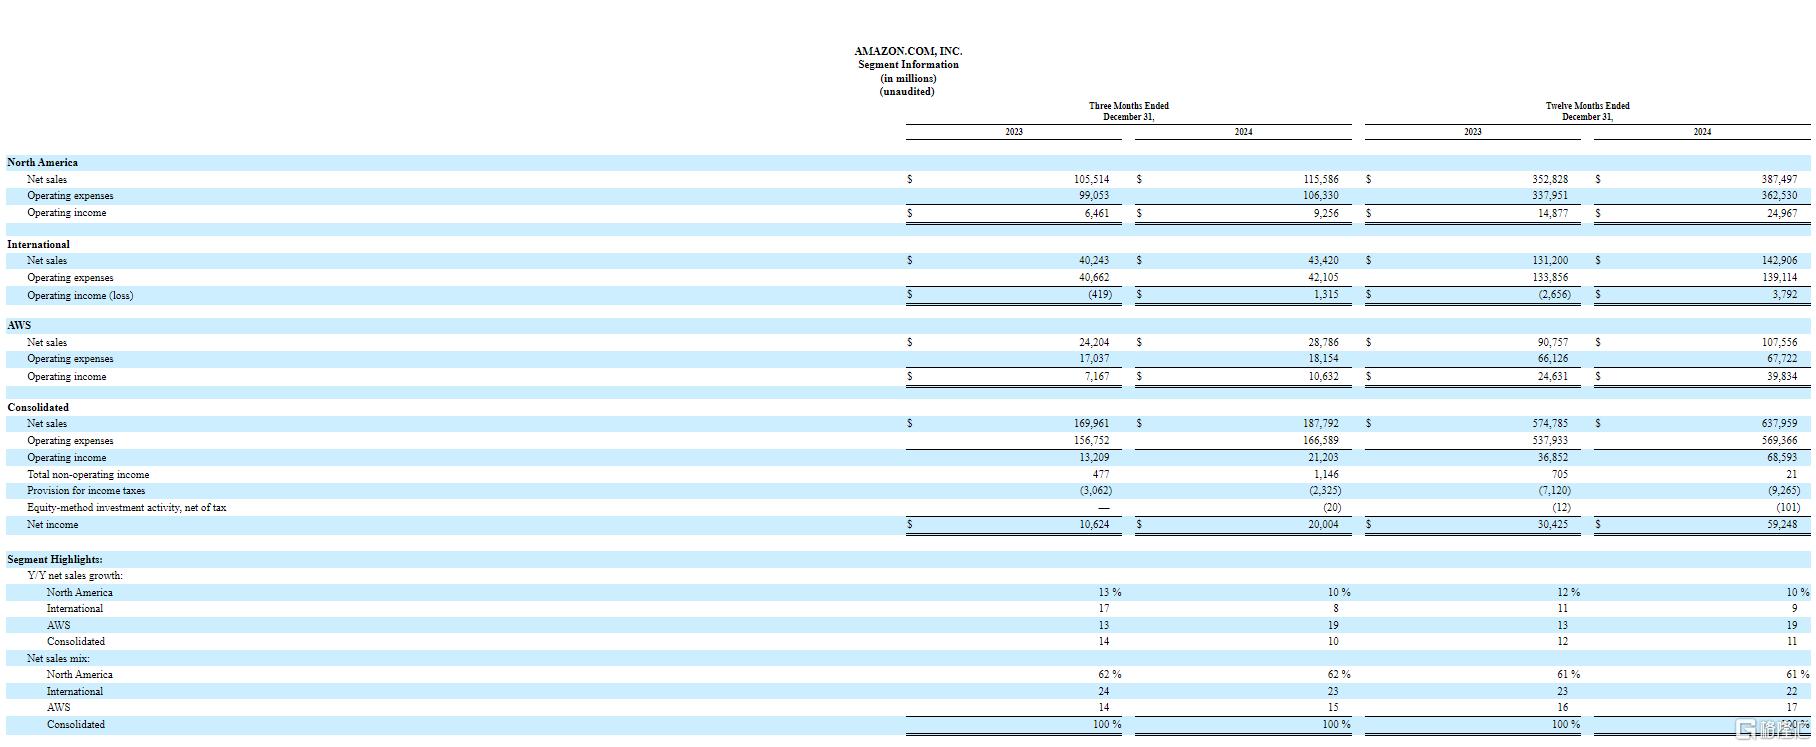Select the bold North America section header
Viewport: 1816px width, 747px height.
pyautogui.click(x=42, y=162)
